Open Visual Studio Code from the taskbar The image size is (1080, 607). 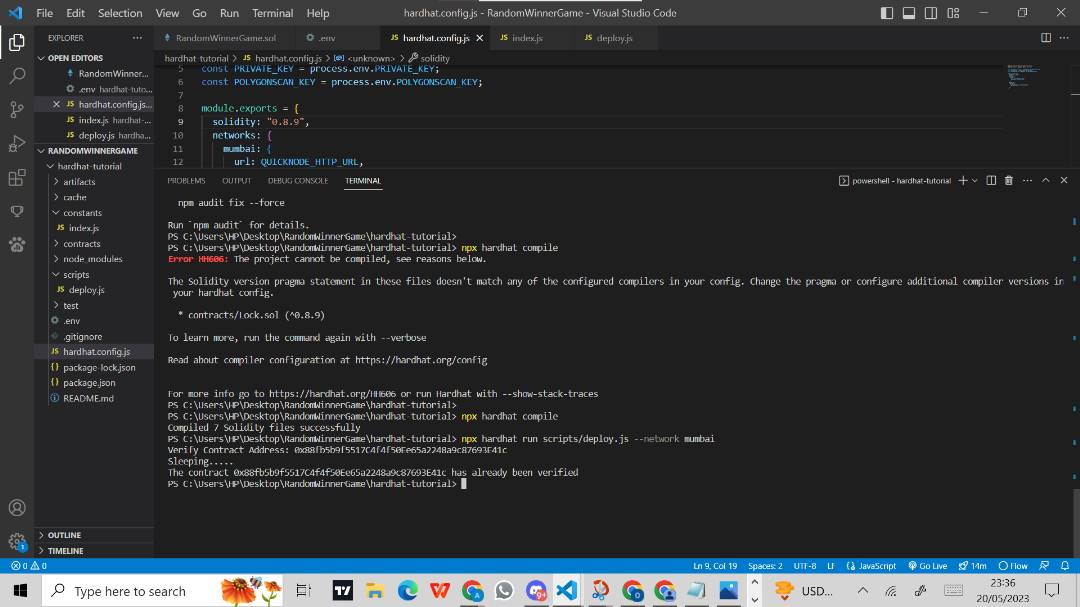[568, 590]
